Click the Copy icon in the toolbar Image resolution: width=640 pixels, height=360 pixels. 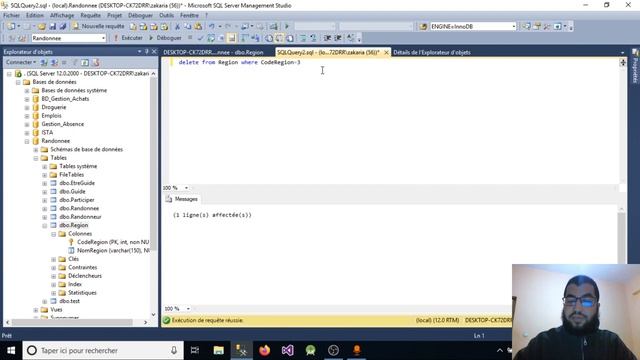187,26
